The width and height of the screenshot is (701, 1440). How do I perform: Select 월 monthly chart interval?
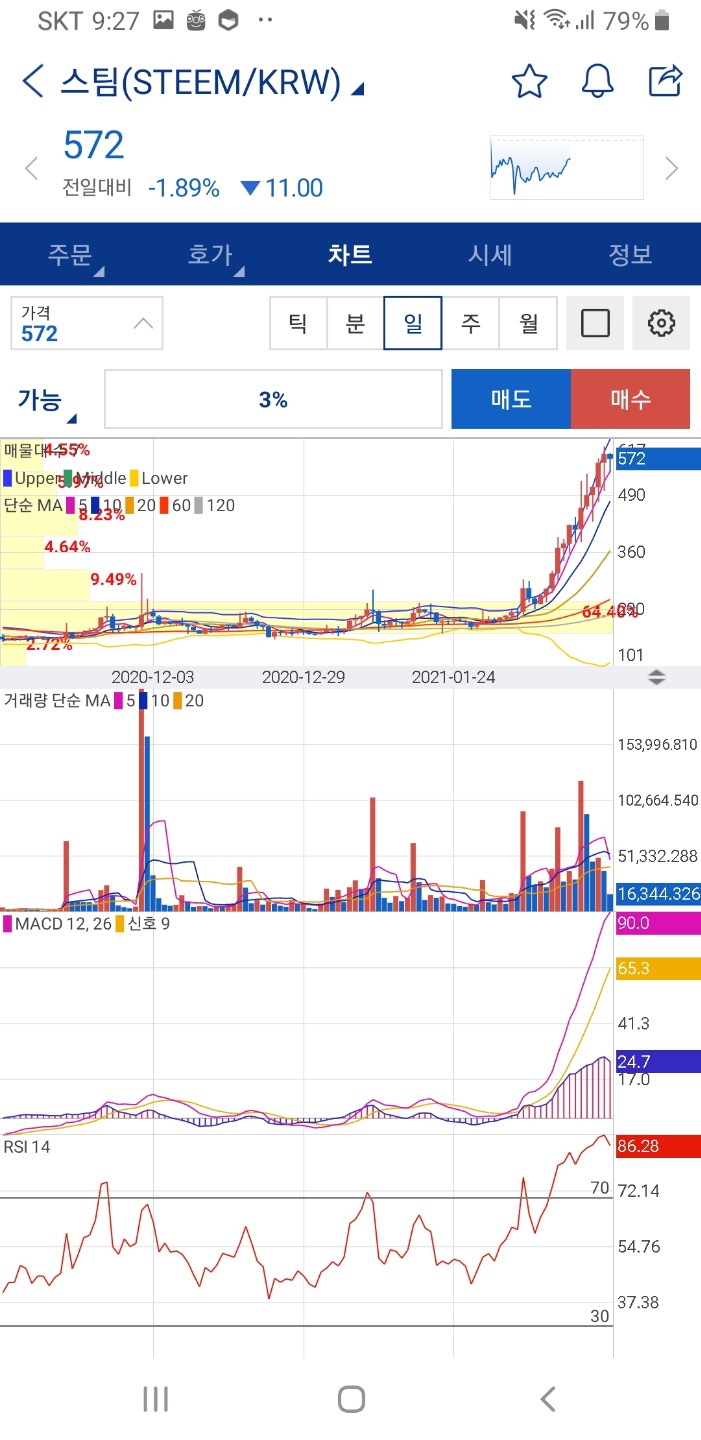coord(528,323)
